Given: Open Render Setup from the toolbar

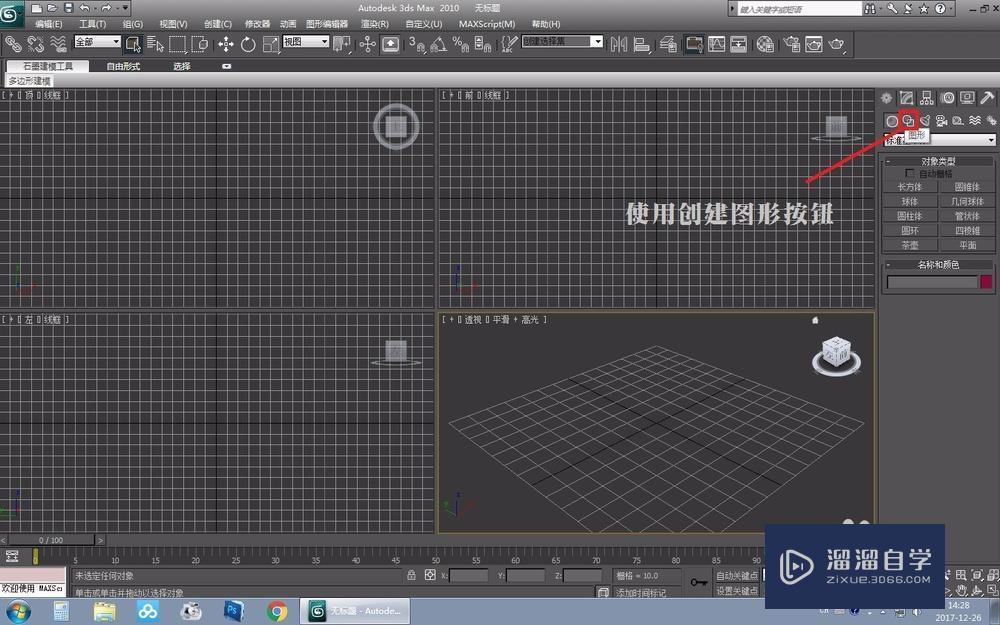Looking at the screenshot, I should tap(792, 44).
